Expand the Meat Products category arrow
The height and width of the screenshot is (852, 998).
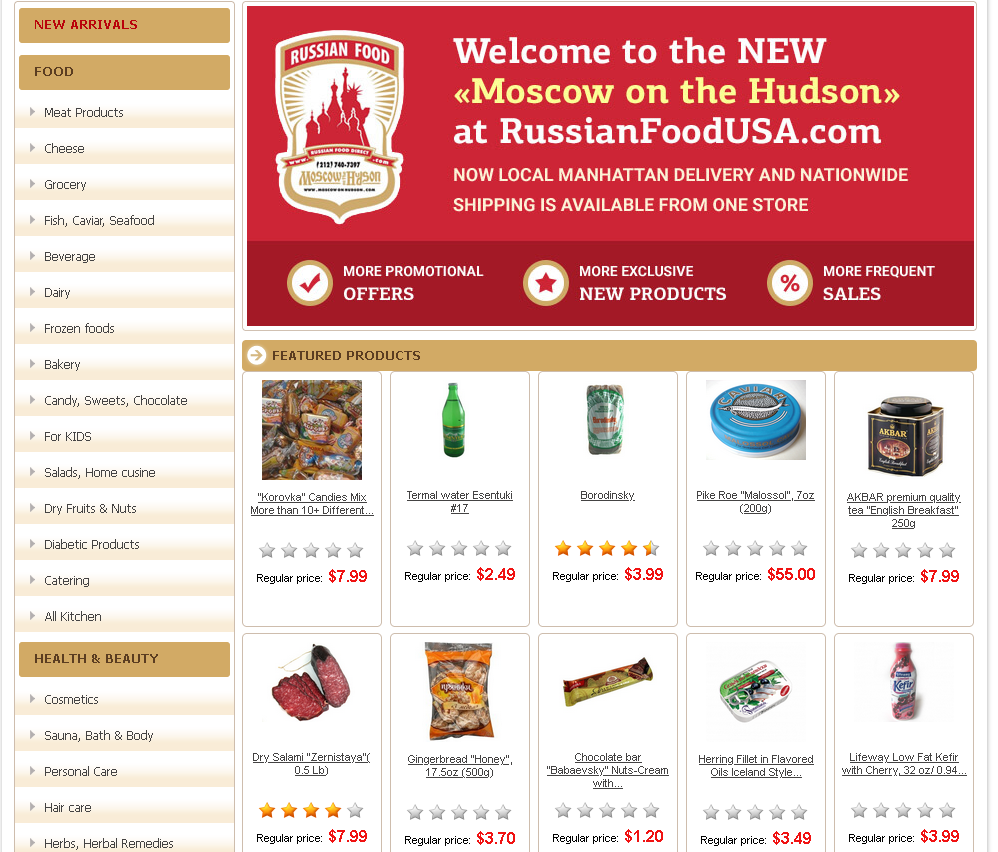pos(32,112)
